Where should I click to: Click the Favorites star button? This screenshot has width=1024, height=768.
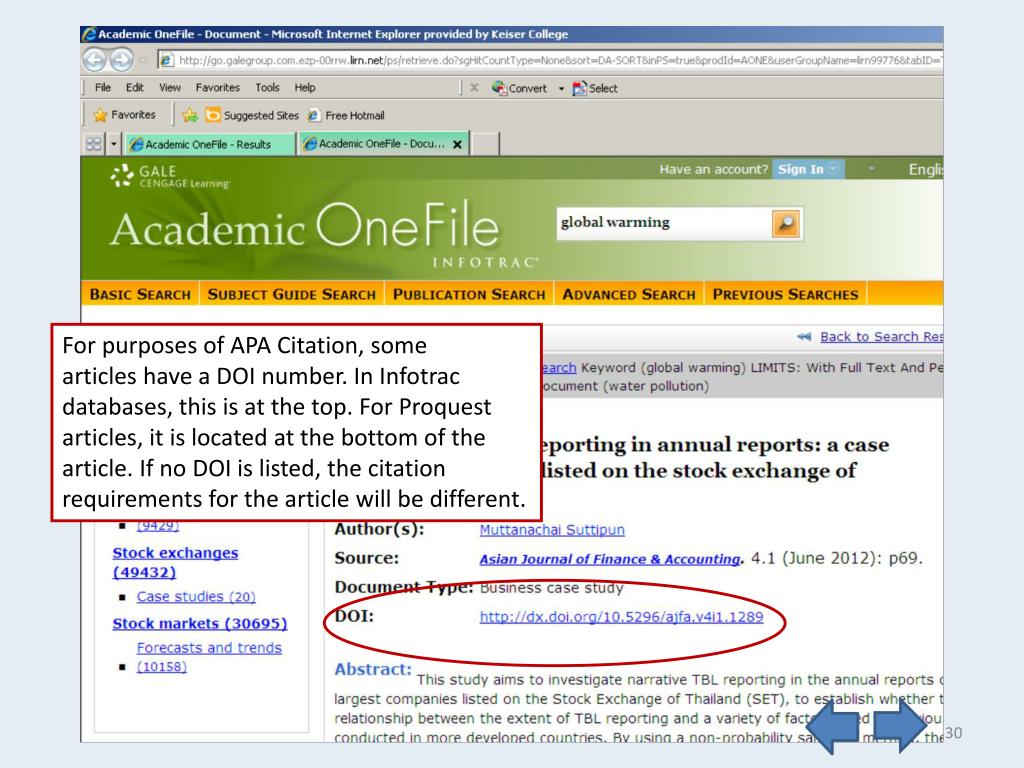point(124,115)
